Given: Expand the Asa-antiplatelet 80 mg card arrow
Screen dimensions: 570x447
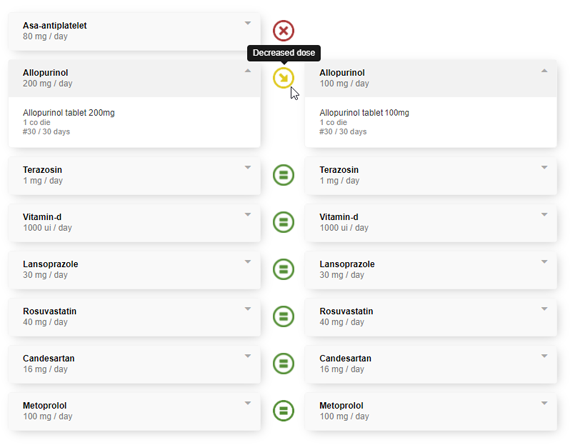Looking at the screenshot, I should coord(248,23).
